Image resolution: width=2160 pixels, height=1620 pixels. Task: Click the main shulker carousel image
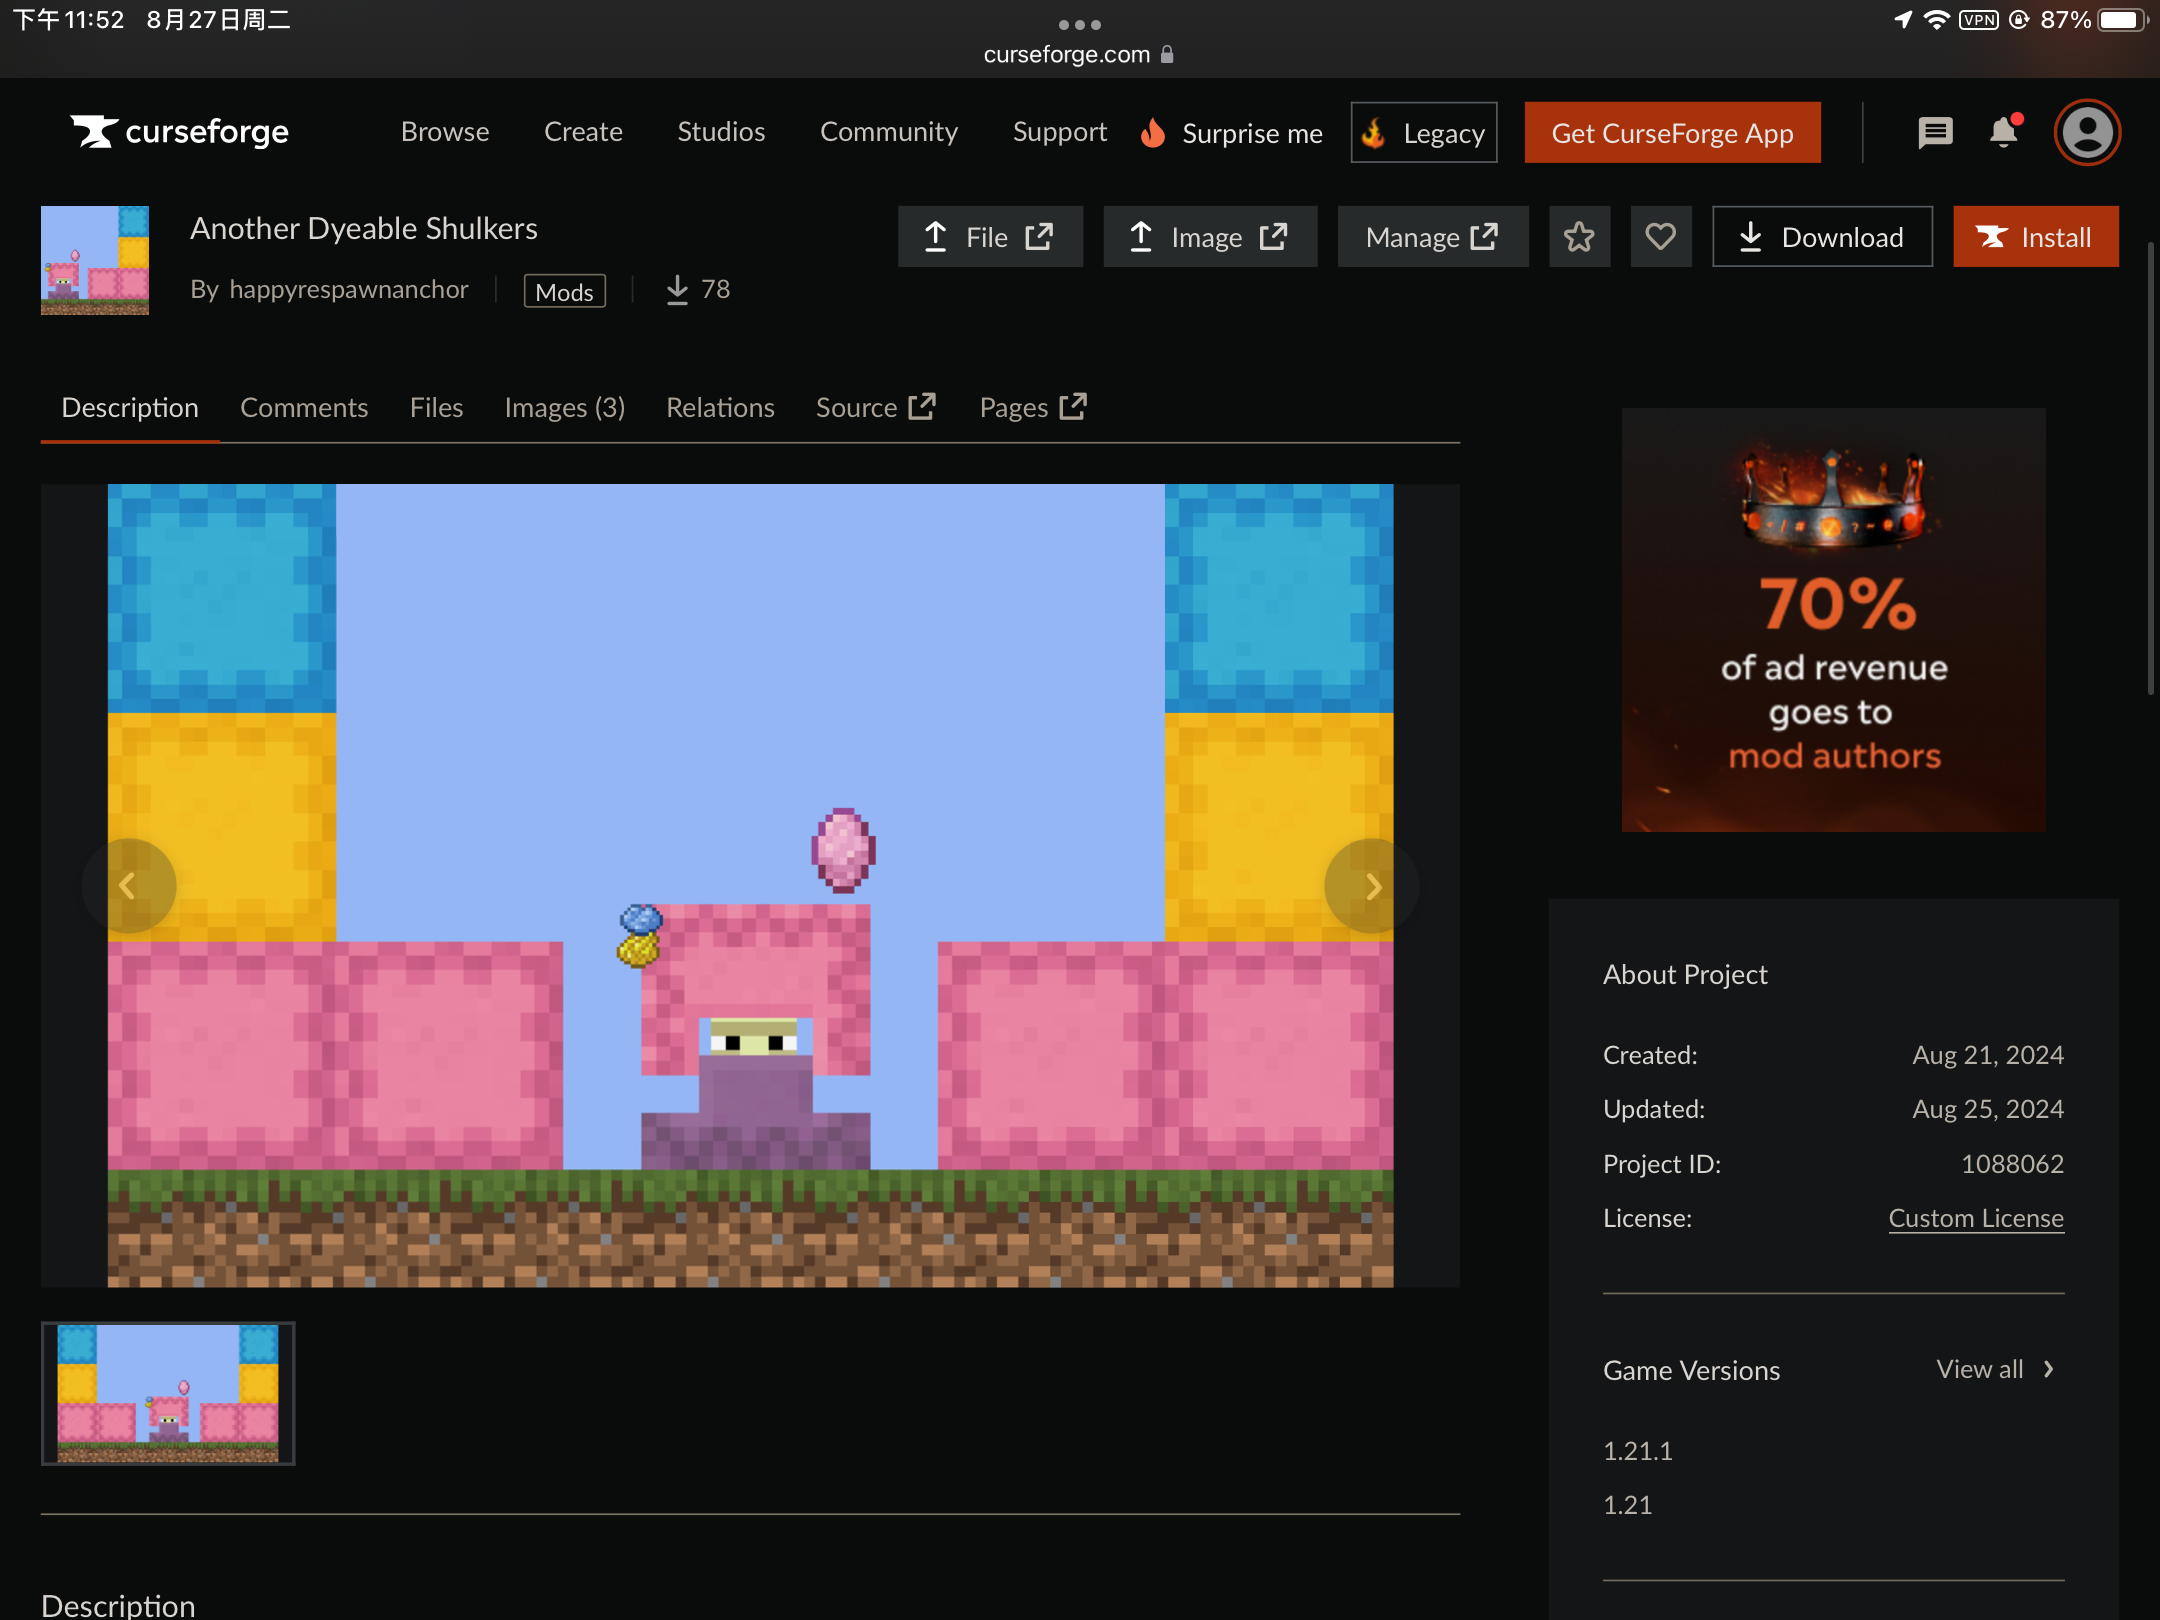click(x=750, y=885)
